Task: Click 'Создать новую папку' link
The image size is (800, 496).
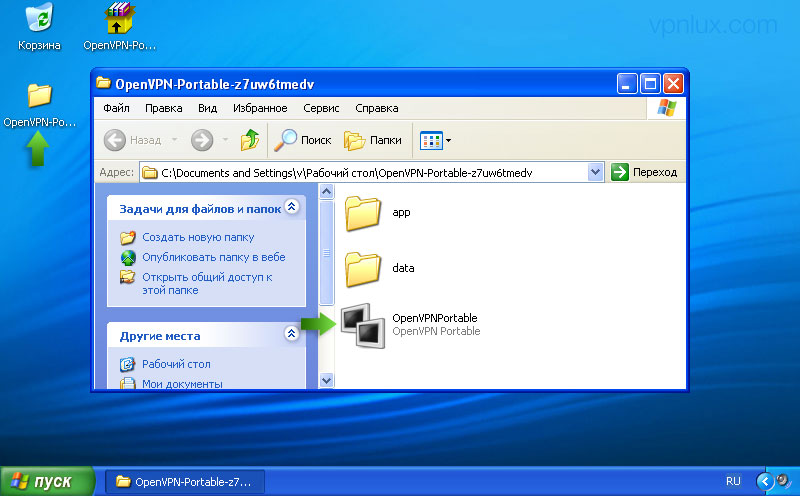Action: pyautogui.click(x=198, y=237)
